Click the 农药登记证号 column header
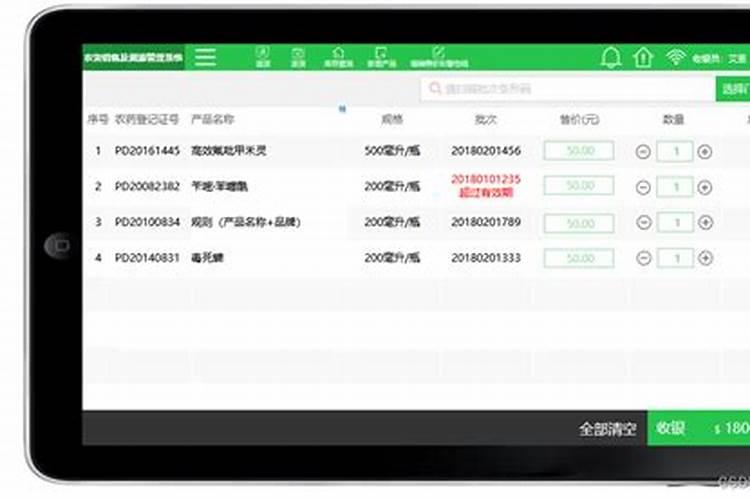This screenshot has height=500, width=750. click(x=146, y=119)
